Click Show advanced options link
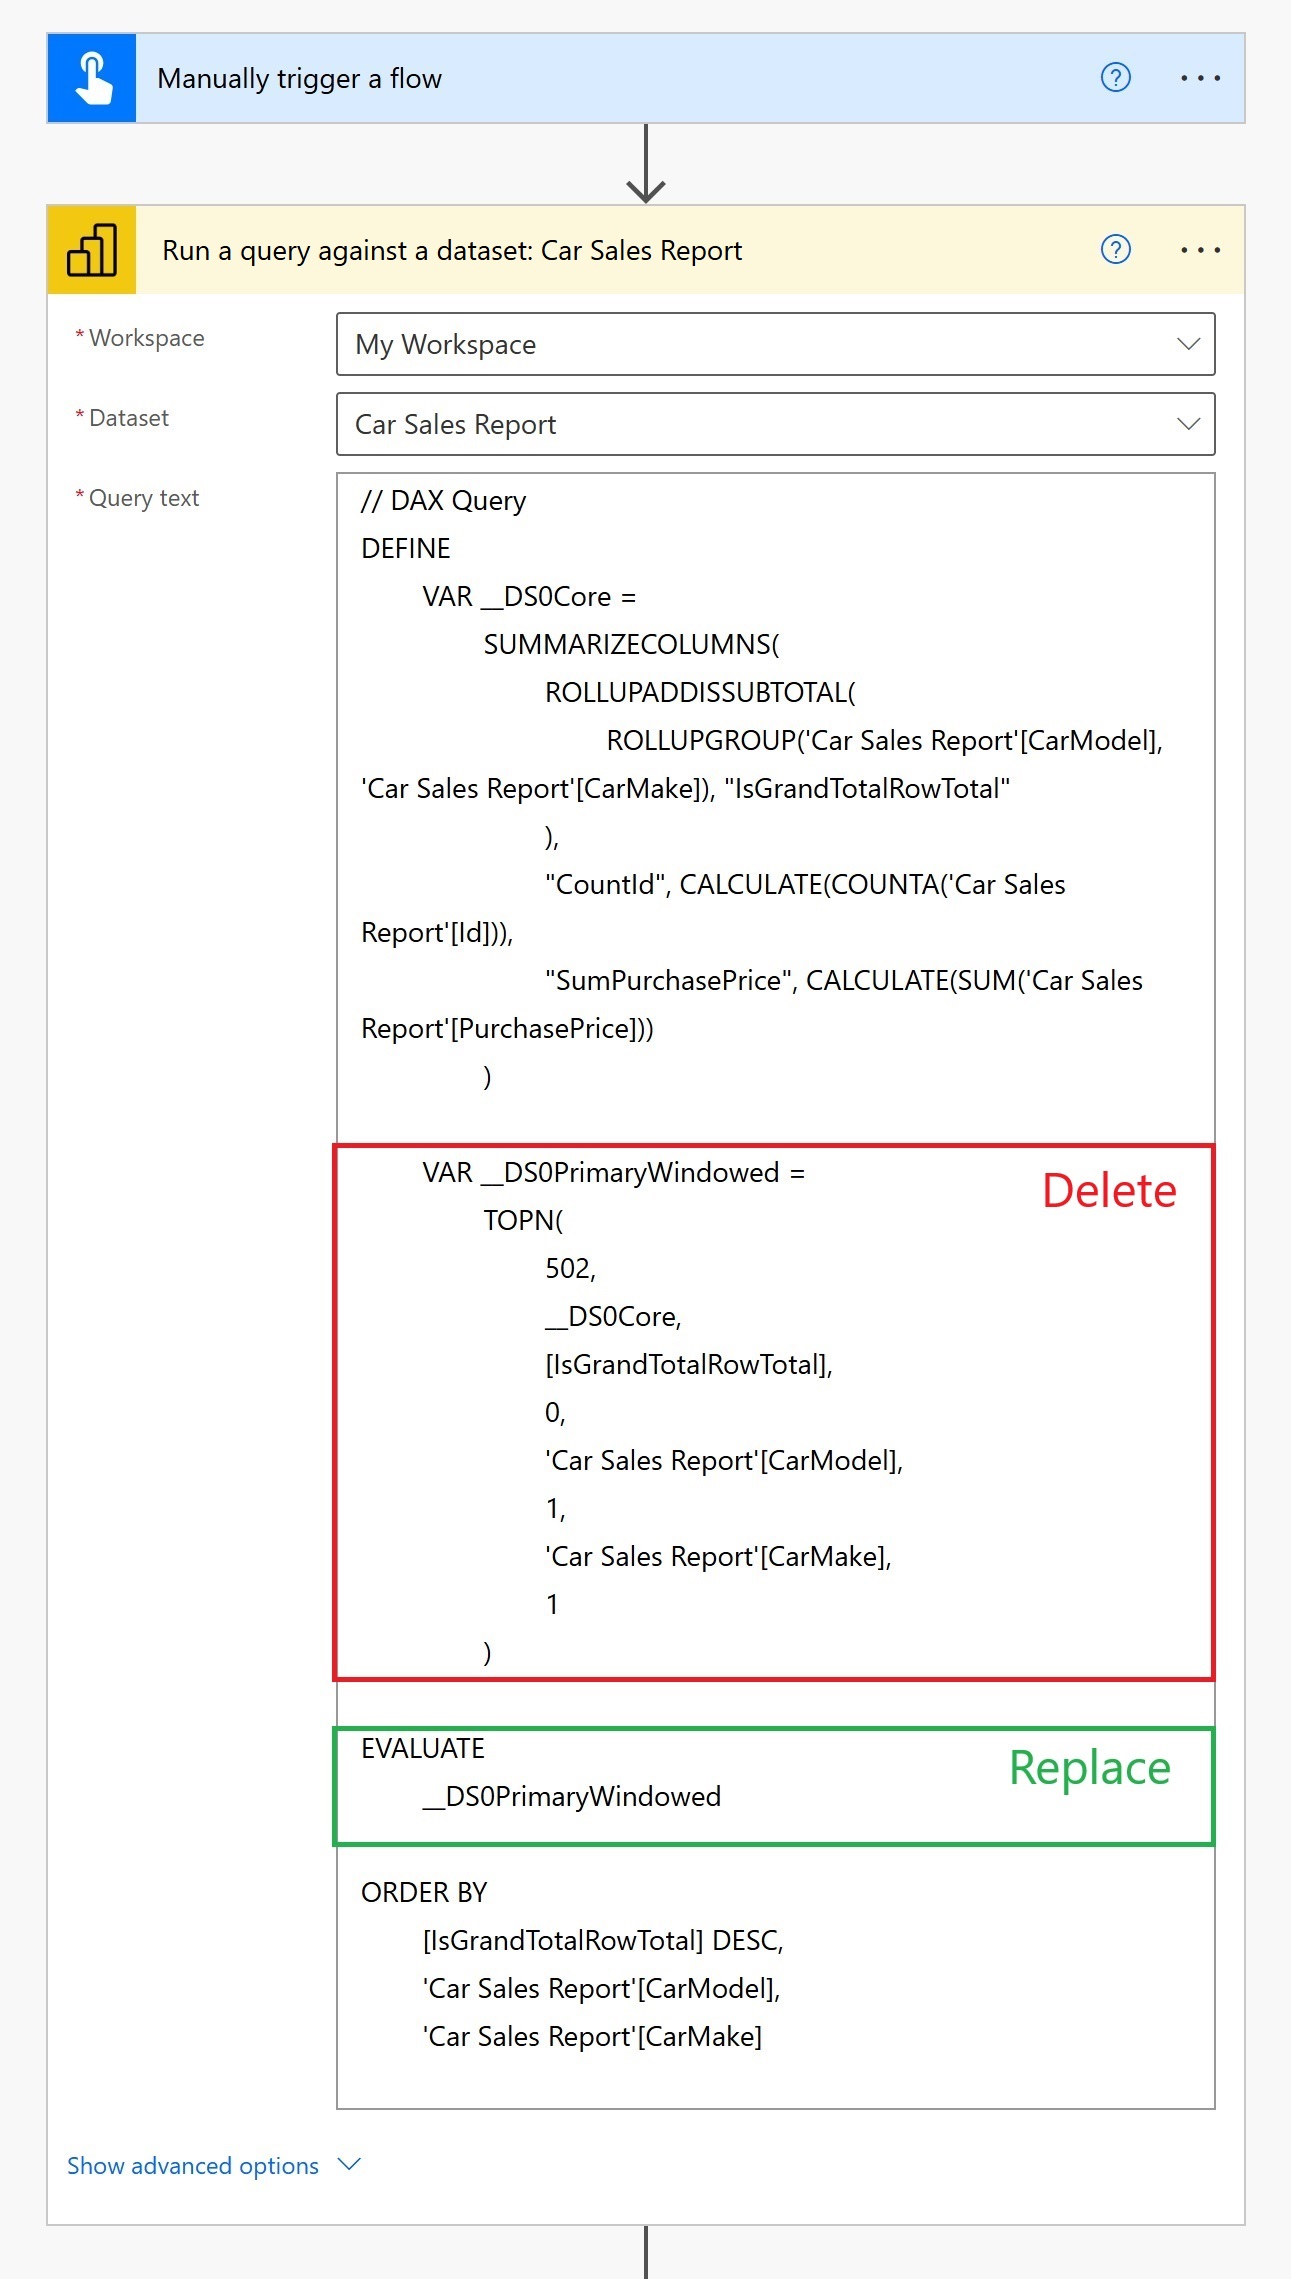This screenshot has width=1291, height=2279. 193,2165
